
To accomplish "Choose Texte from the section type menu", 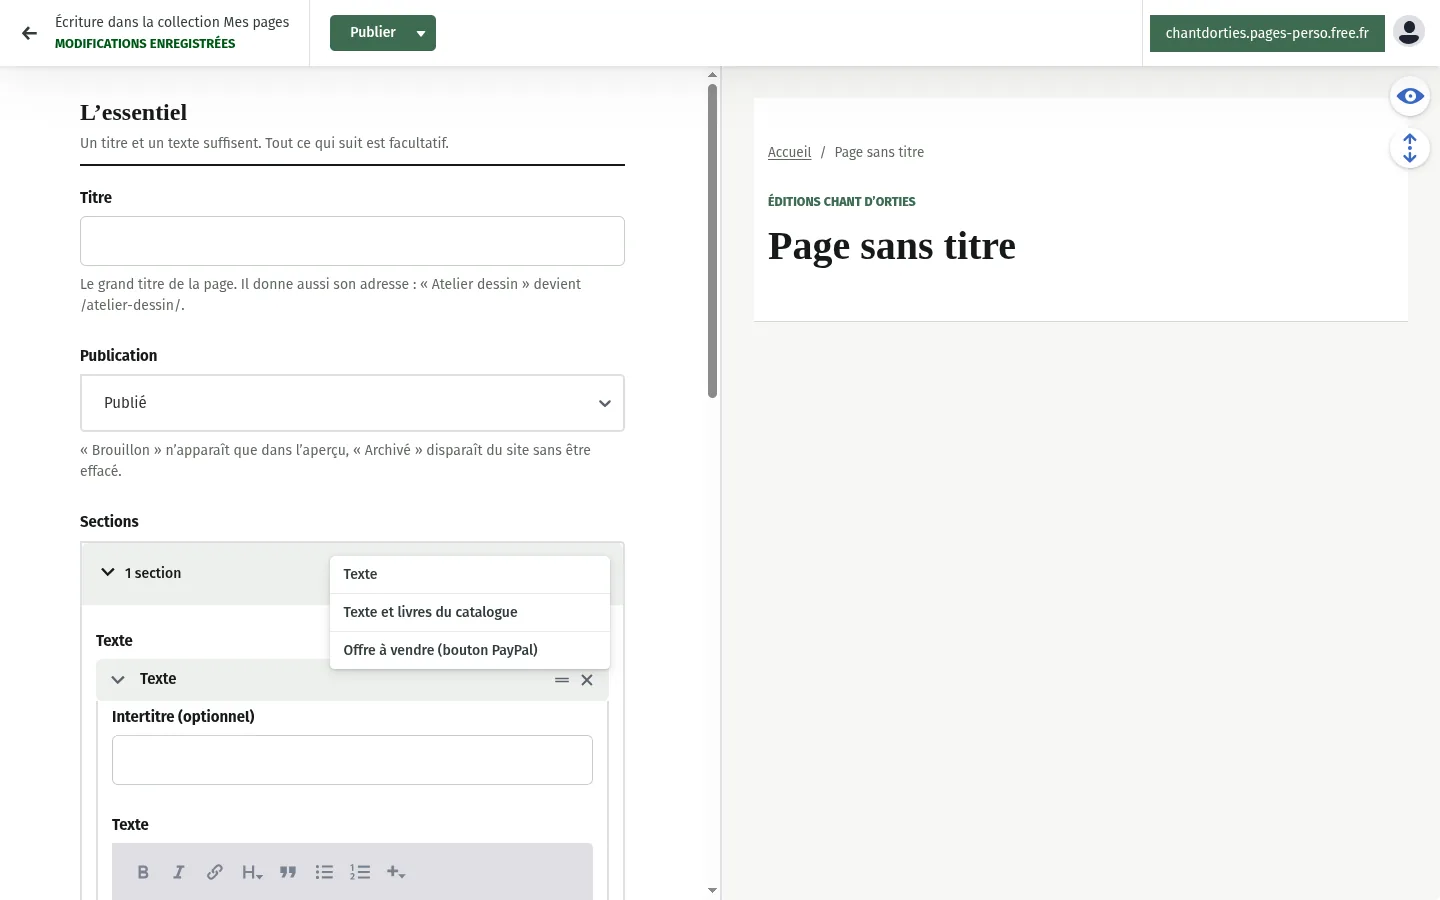I will coord(470,574).
